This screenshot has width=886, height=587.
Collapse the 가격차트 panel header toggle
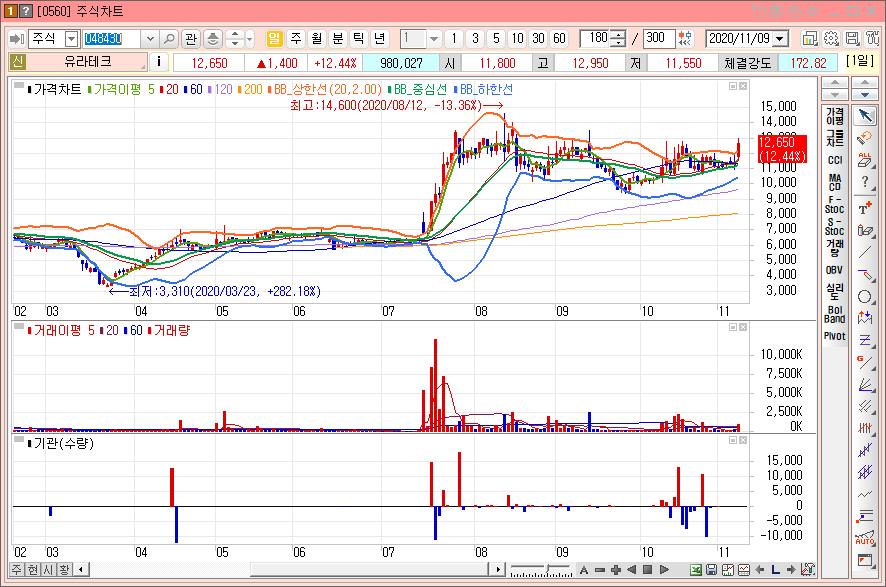pyautogui.click(x=19, y=87)
